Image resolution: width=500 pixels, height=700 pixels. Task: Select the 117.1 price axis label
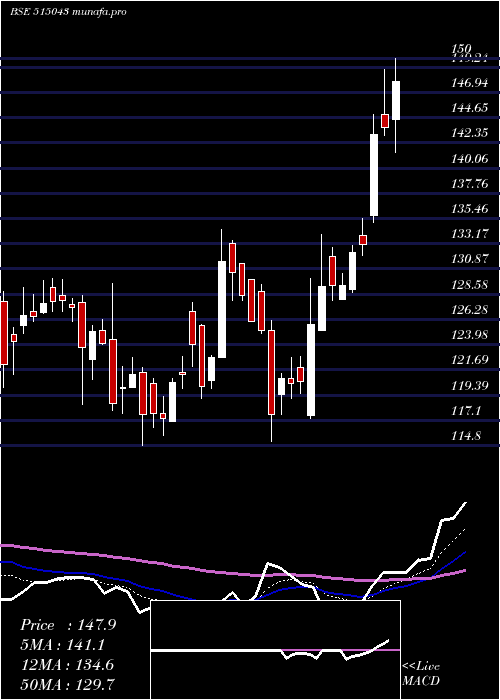(467, 410)
